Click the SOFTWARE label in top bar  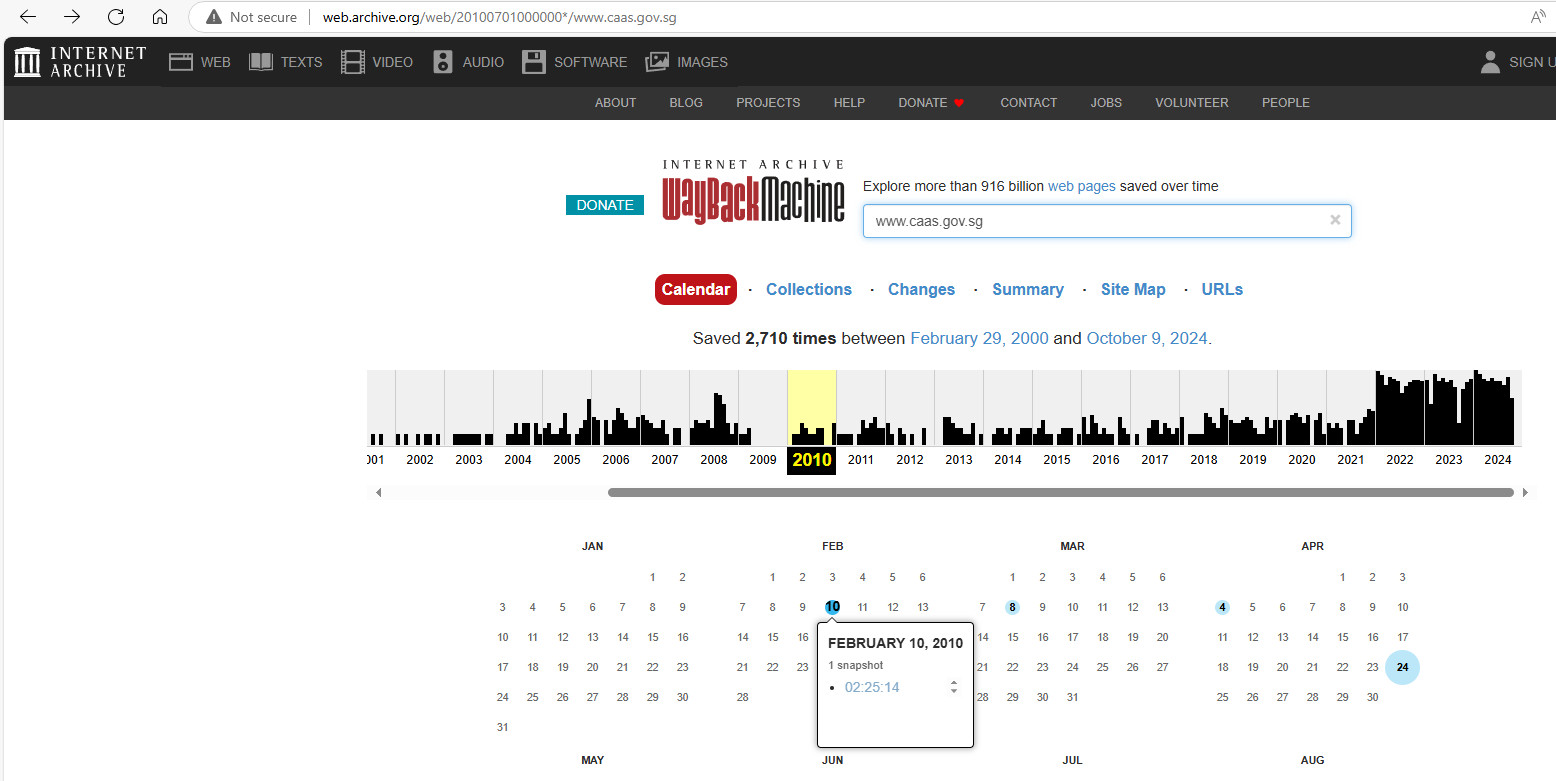click(591, 62)
